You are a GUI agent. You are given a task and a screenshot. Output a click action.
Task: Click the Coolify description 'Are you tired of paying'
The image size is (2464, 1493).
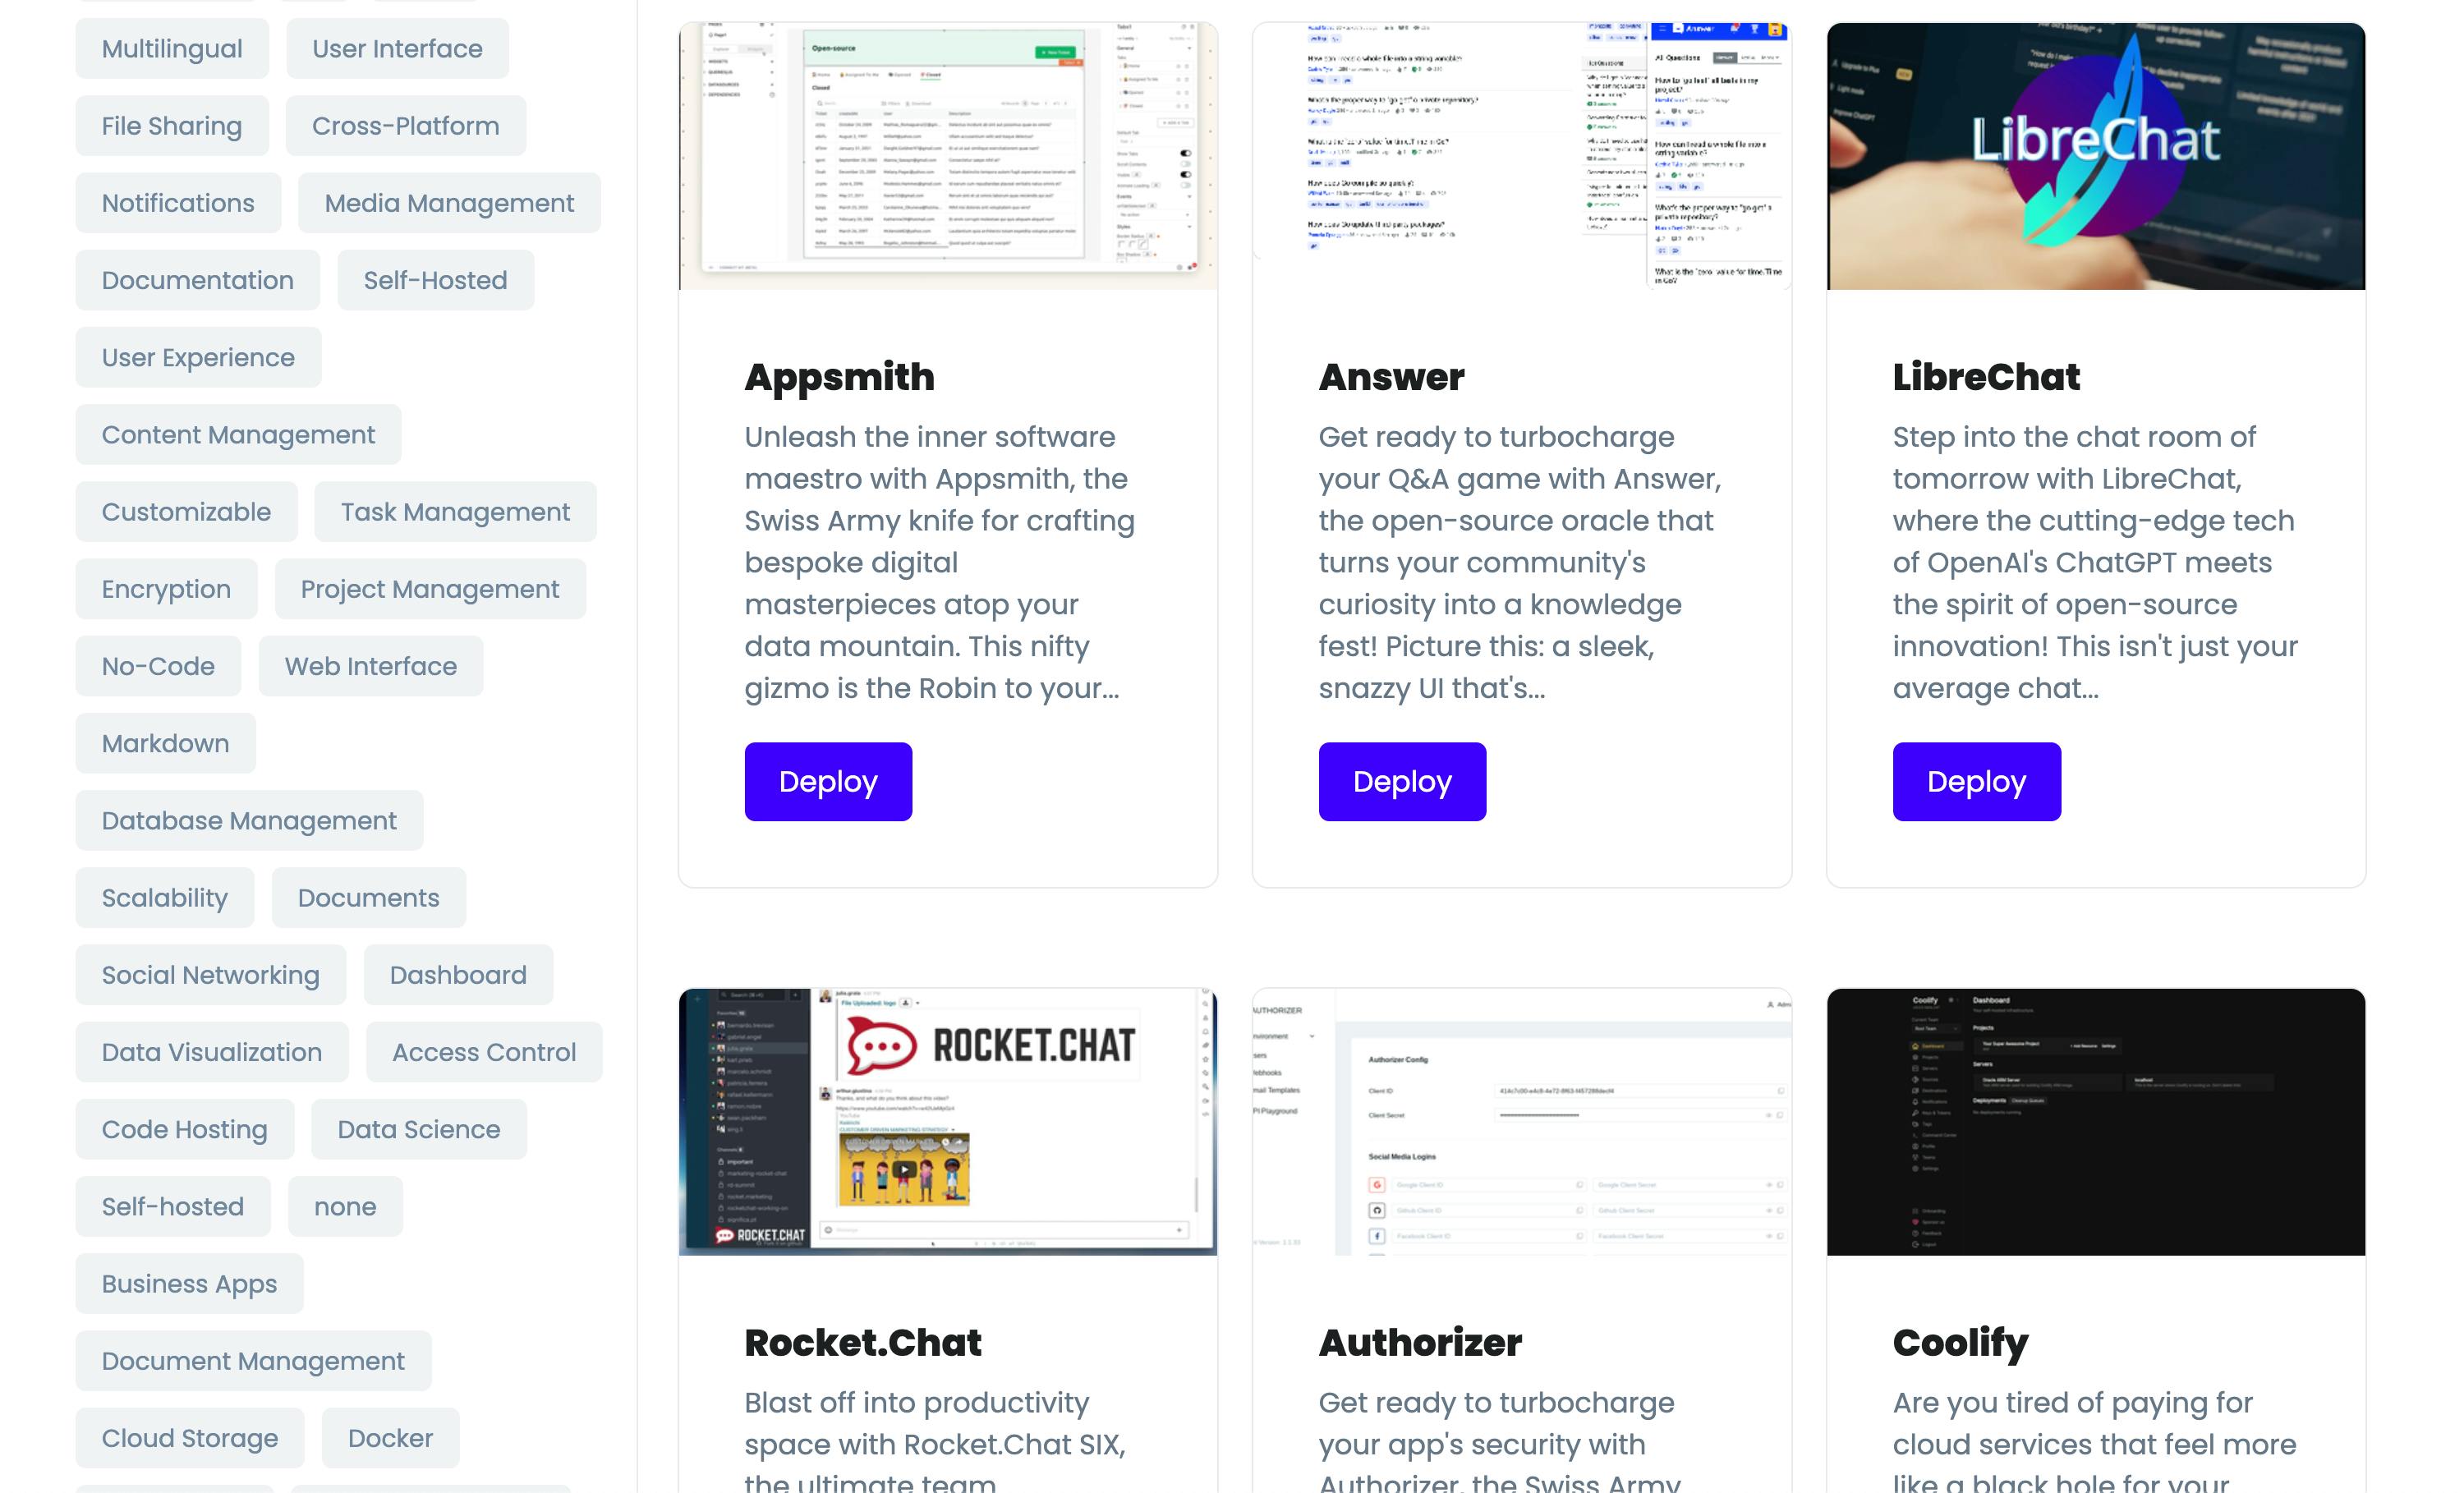click(2095, 1438)
